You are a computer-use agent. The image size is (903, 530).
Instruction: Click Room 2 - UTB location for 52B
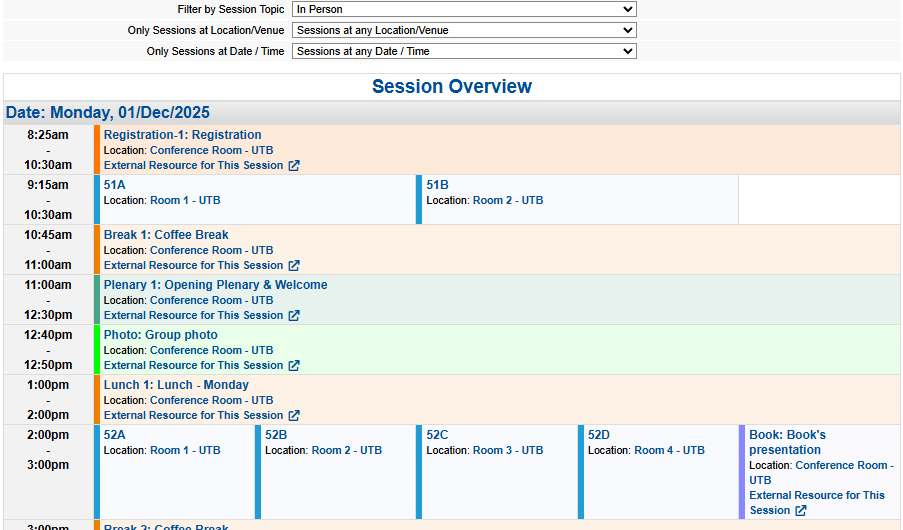346,451
